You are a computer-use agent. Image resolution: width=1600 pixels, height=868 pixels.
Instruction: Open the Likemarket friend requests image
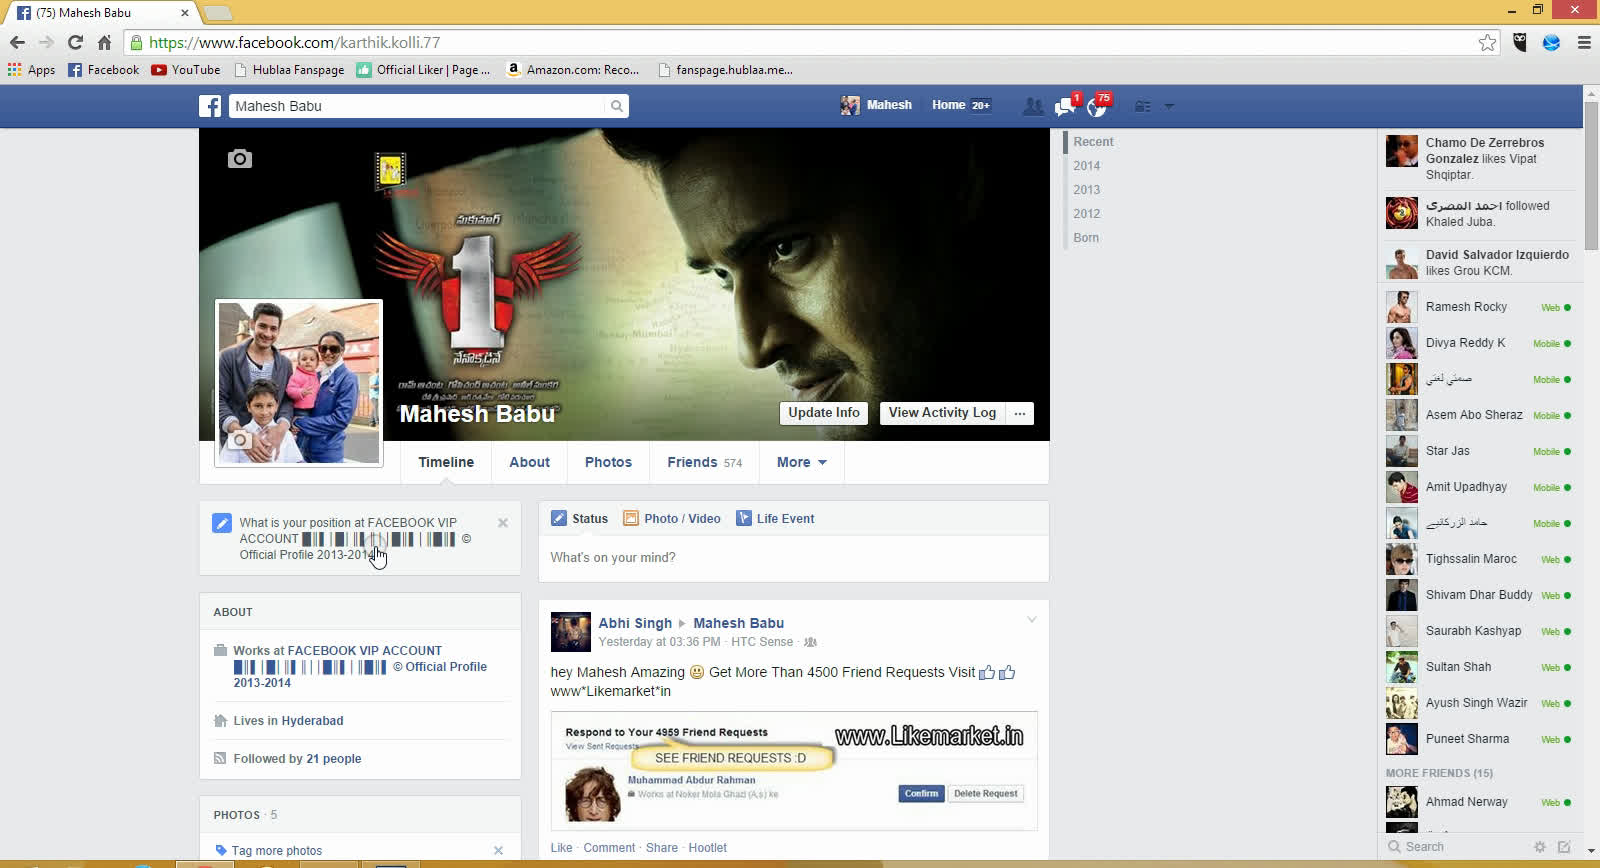tap(794, 771)
